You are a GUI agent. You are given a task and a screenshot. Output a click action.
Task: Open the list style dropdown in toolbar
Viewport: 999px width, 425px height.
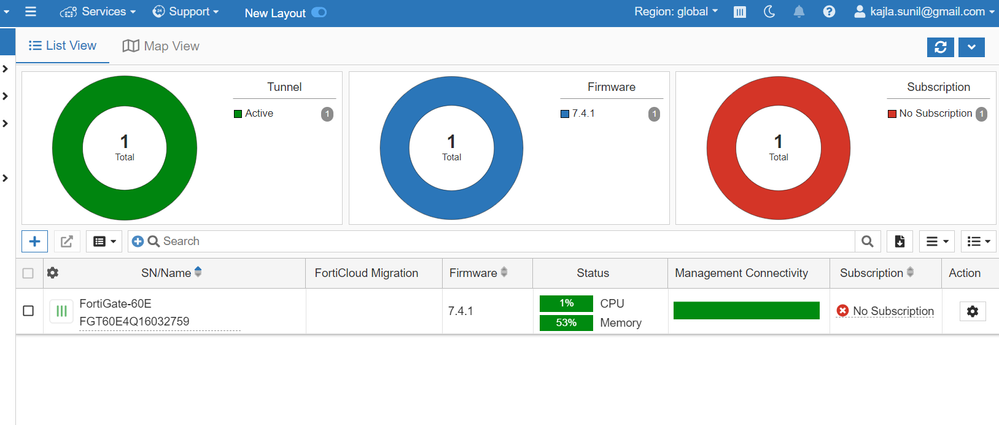click(978, 241)
